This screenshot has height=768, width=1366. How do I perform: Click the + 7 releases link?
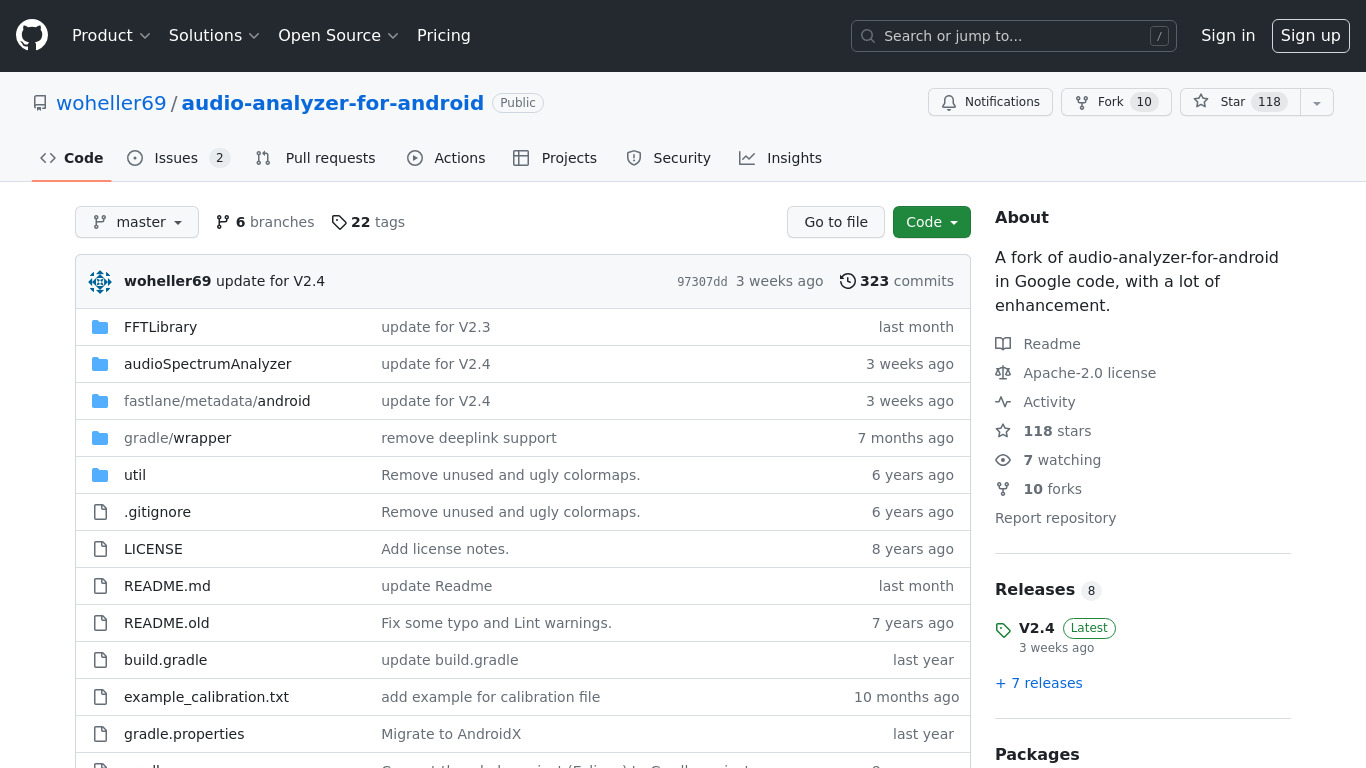1039,683
